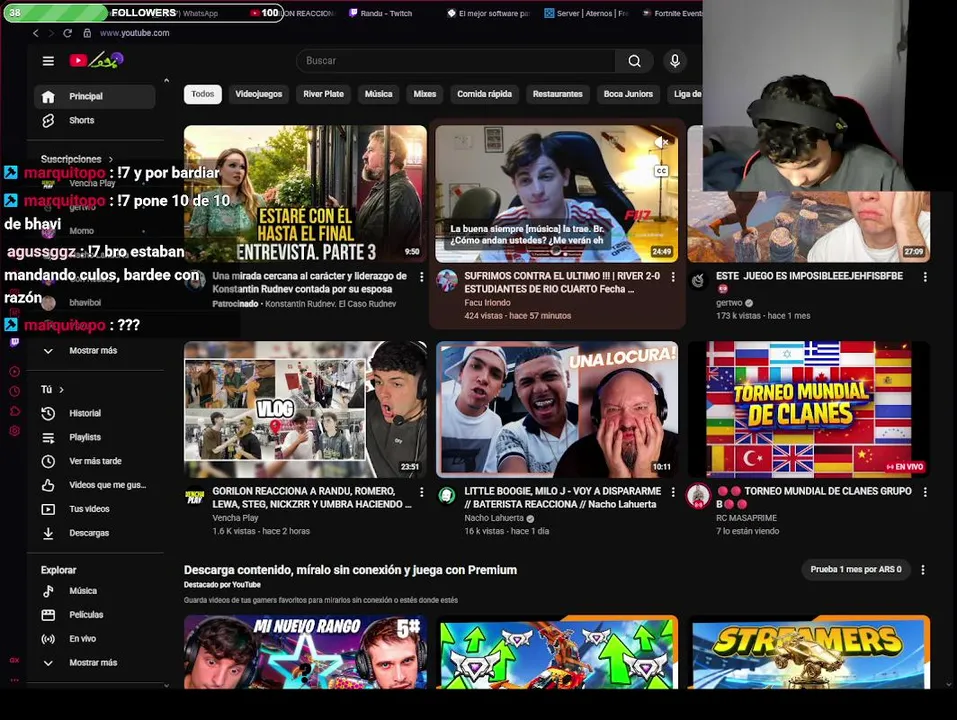Open the Vlog Gorilon Reacciona thumbnail

pos(305,409)
